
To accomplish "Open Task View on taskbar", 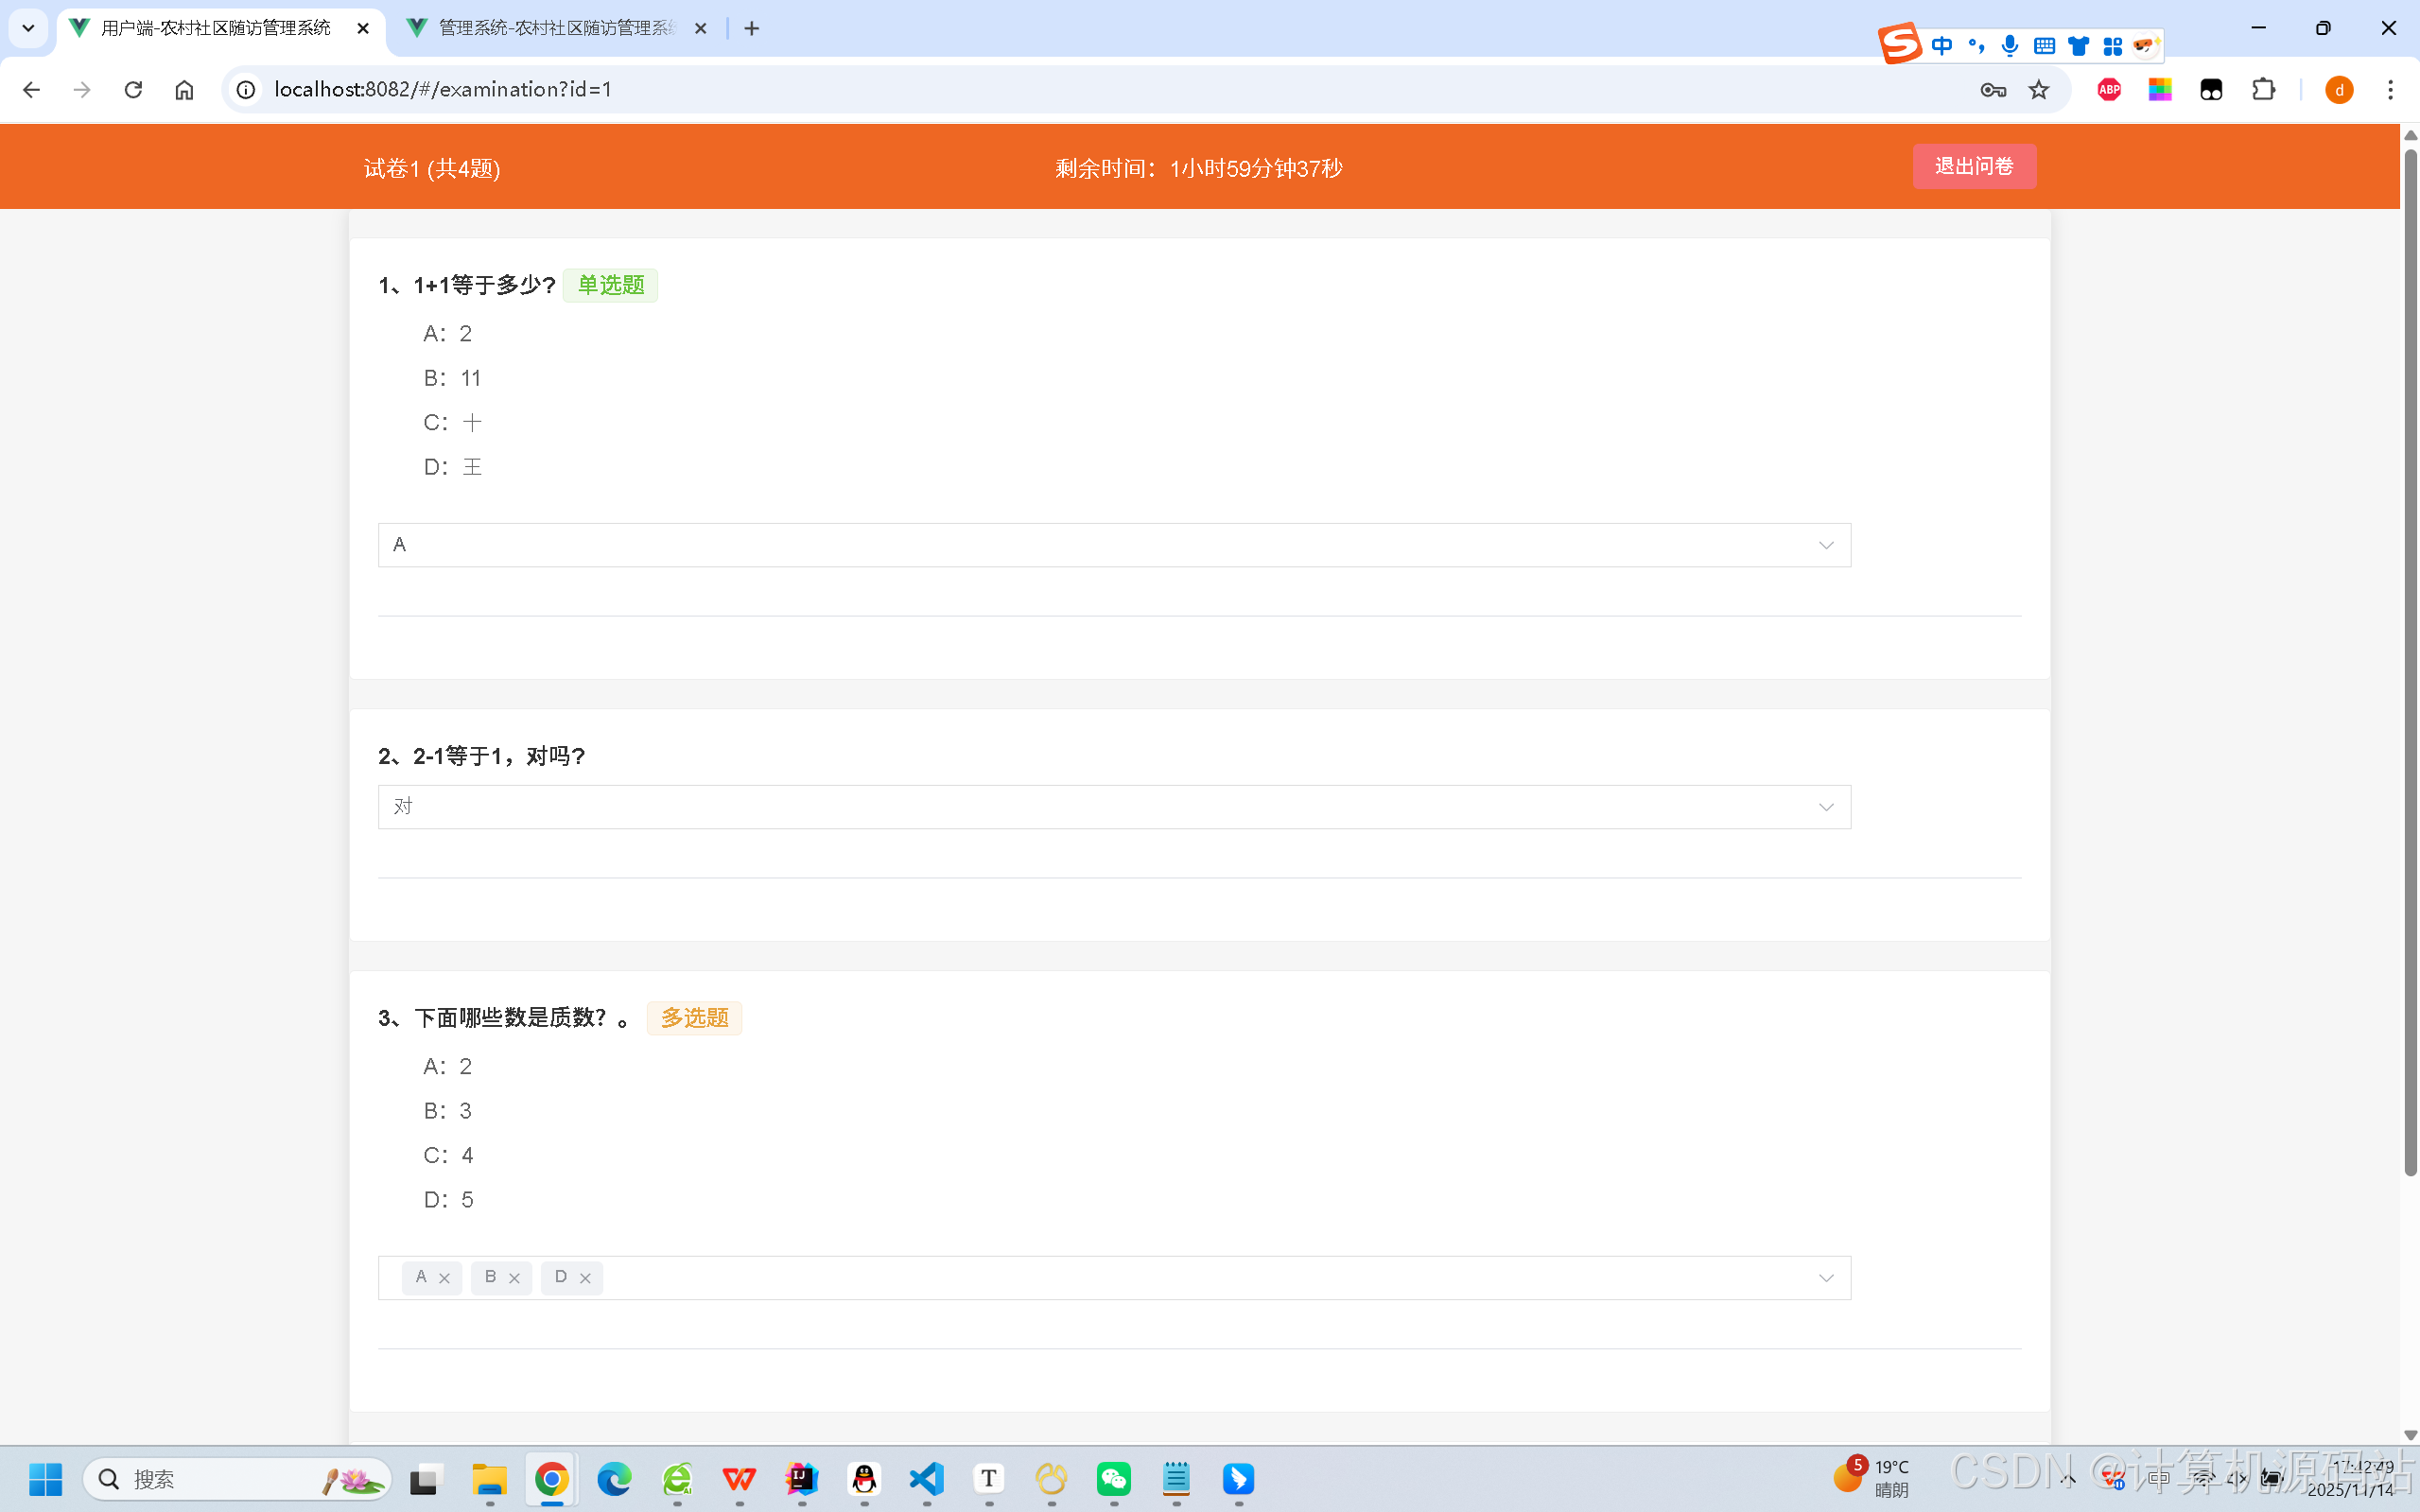I will coord(424,1479).
